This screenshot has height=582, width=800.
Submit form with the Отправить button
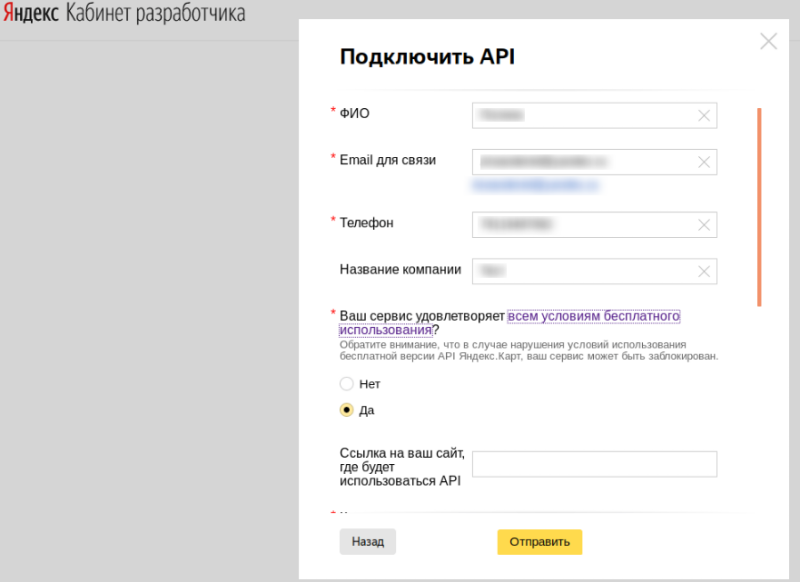539,542
